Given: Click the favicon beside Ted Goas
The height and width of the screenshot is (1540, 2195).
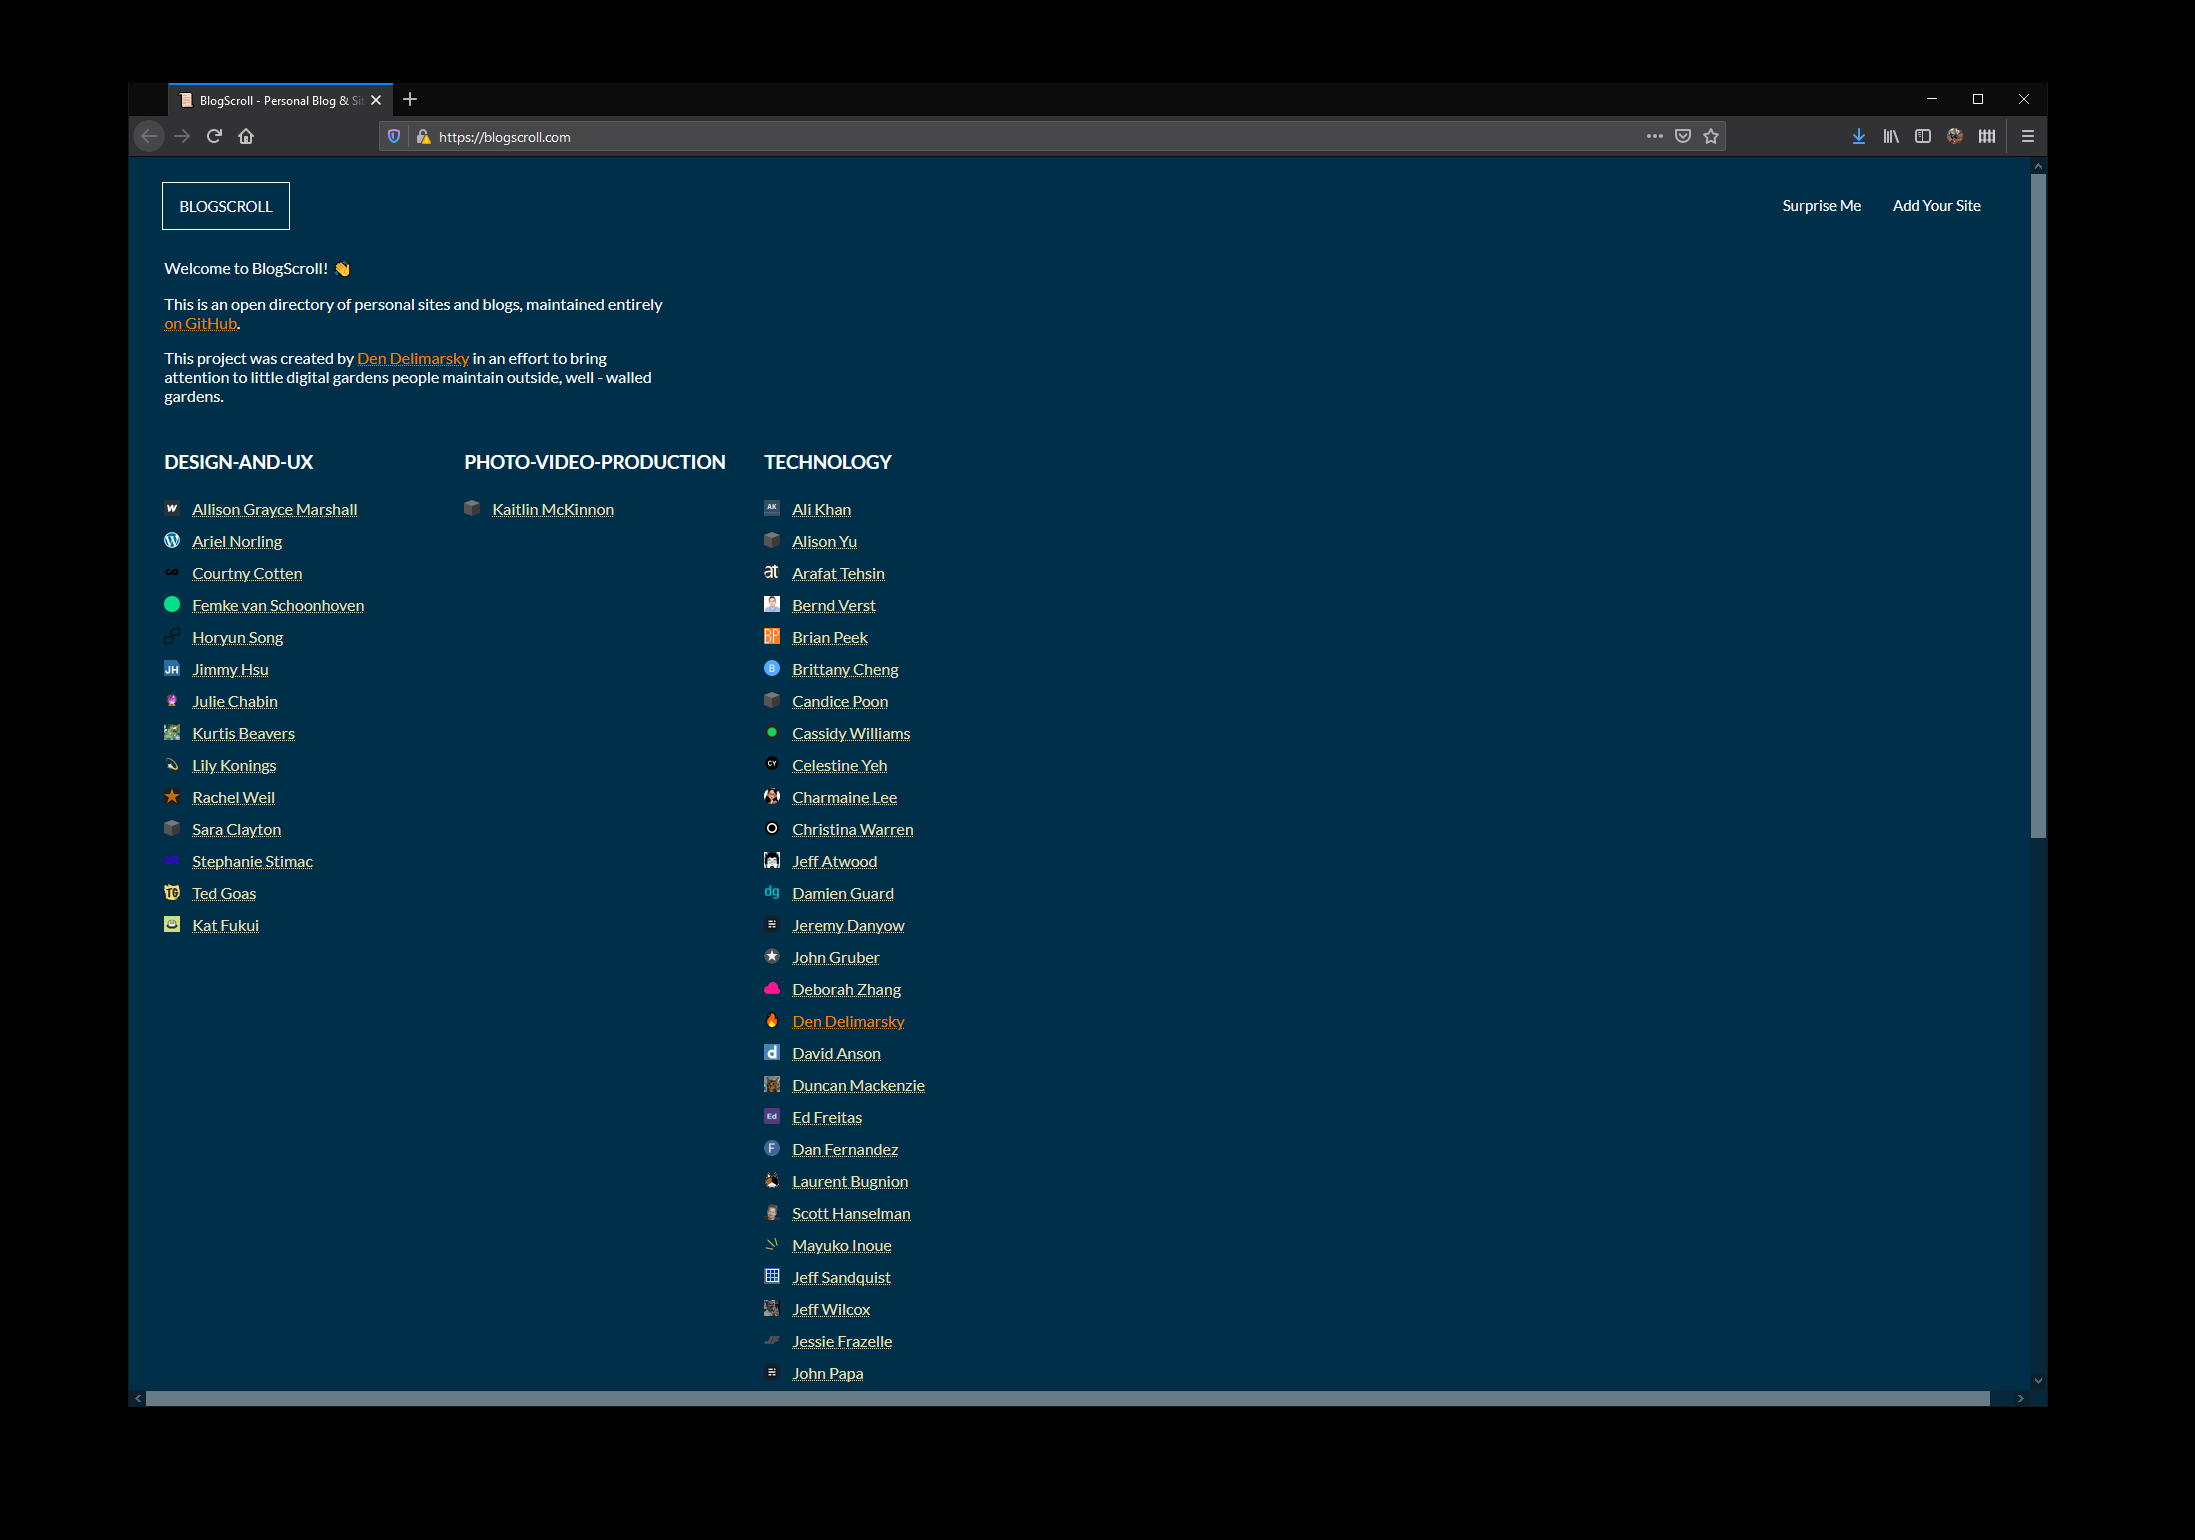Looking at the screenshot, I should [172, 893].
